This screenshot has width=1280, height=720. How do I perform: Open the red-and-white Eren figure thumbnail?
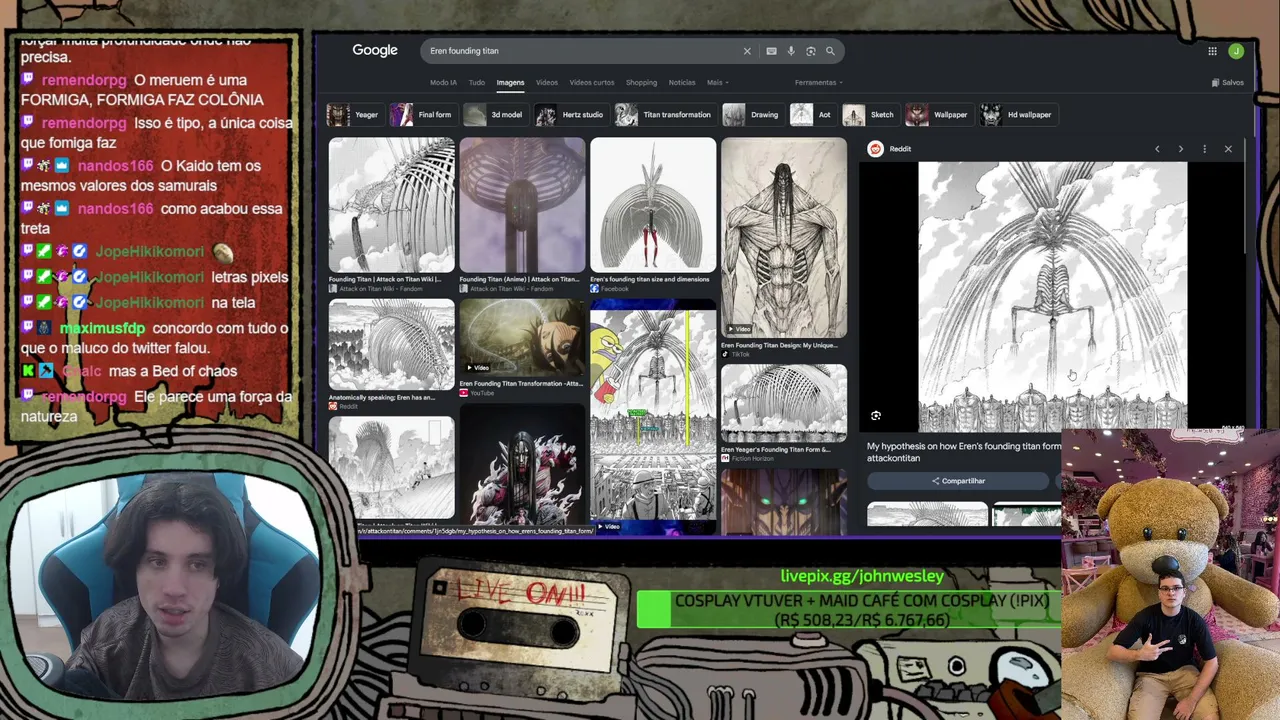(522, 464)
